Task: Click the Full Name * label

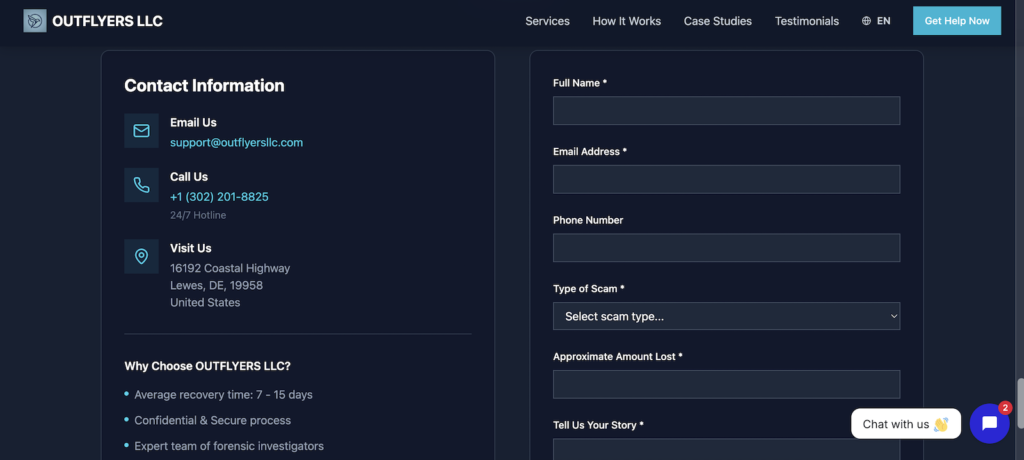Action: [x=580, y=83]
